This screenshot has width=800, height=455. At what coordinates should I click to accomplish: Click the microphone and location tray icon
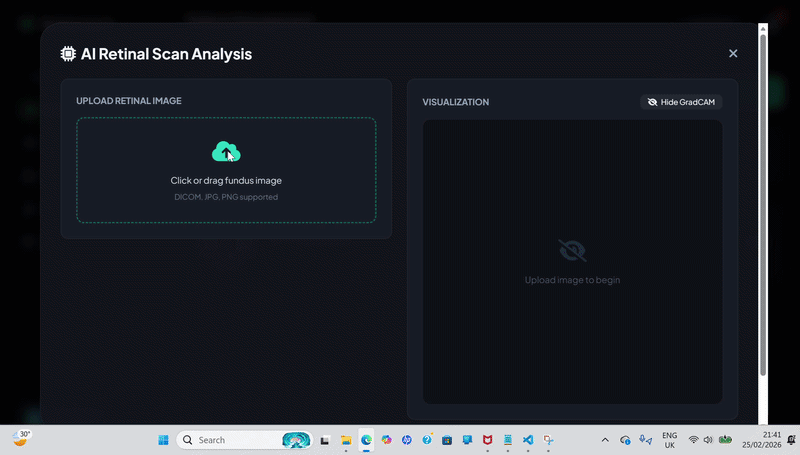click(x=645, y=440)
